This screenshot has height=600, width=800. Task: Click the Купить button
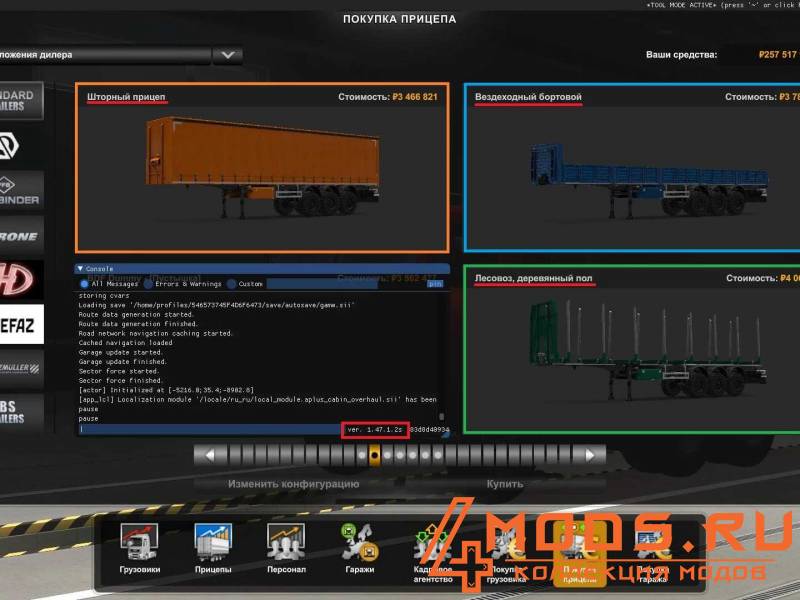505,484
